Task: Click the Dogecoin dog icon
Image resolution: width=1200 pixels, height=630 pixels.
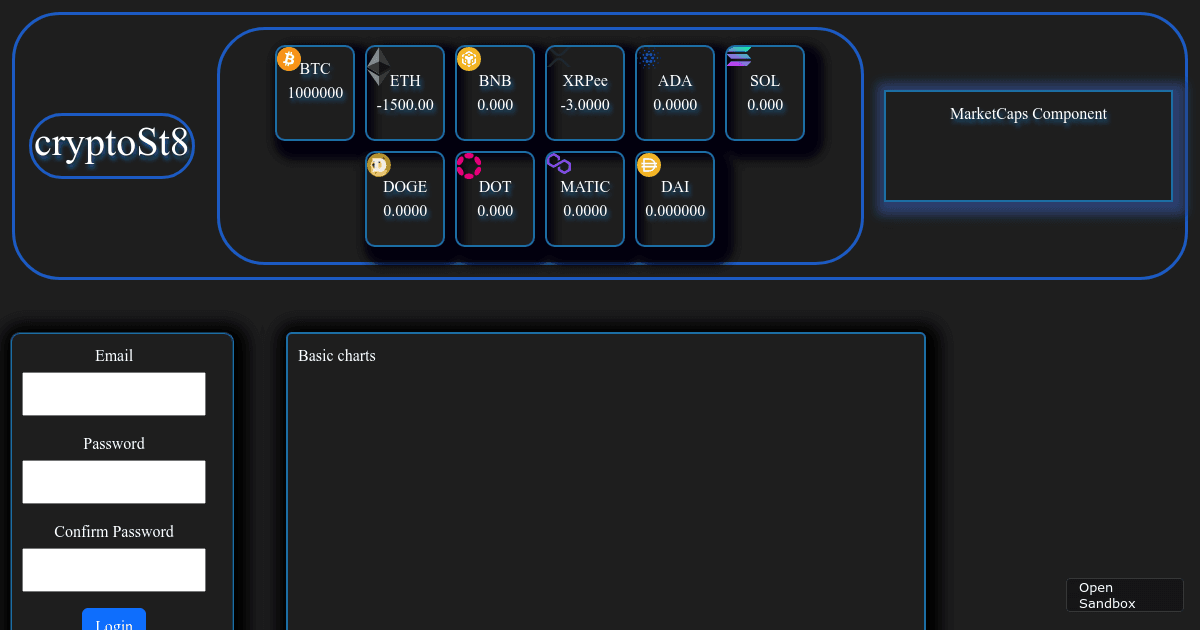Action: pos(379,165)
